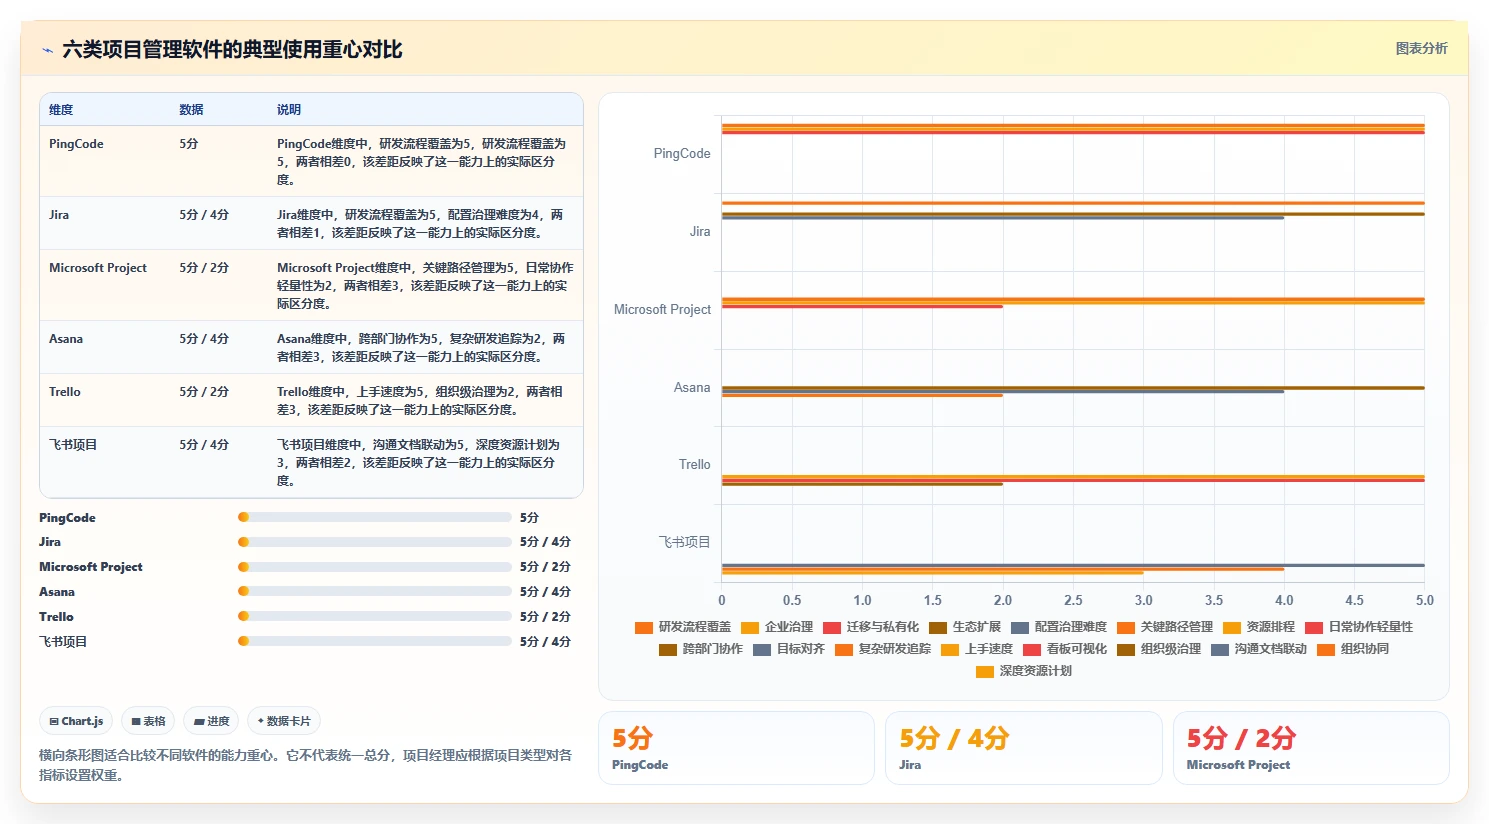1489x824 pixels.
Task: Click the Trello label on chart axis
Action: pos(695,465)
